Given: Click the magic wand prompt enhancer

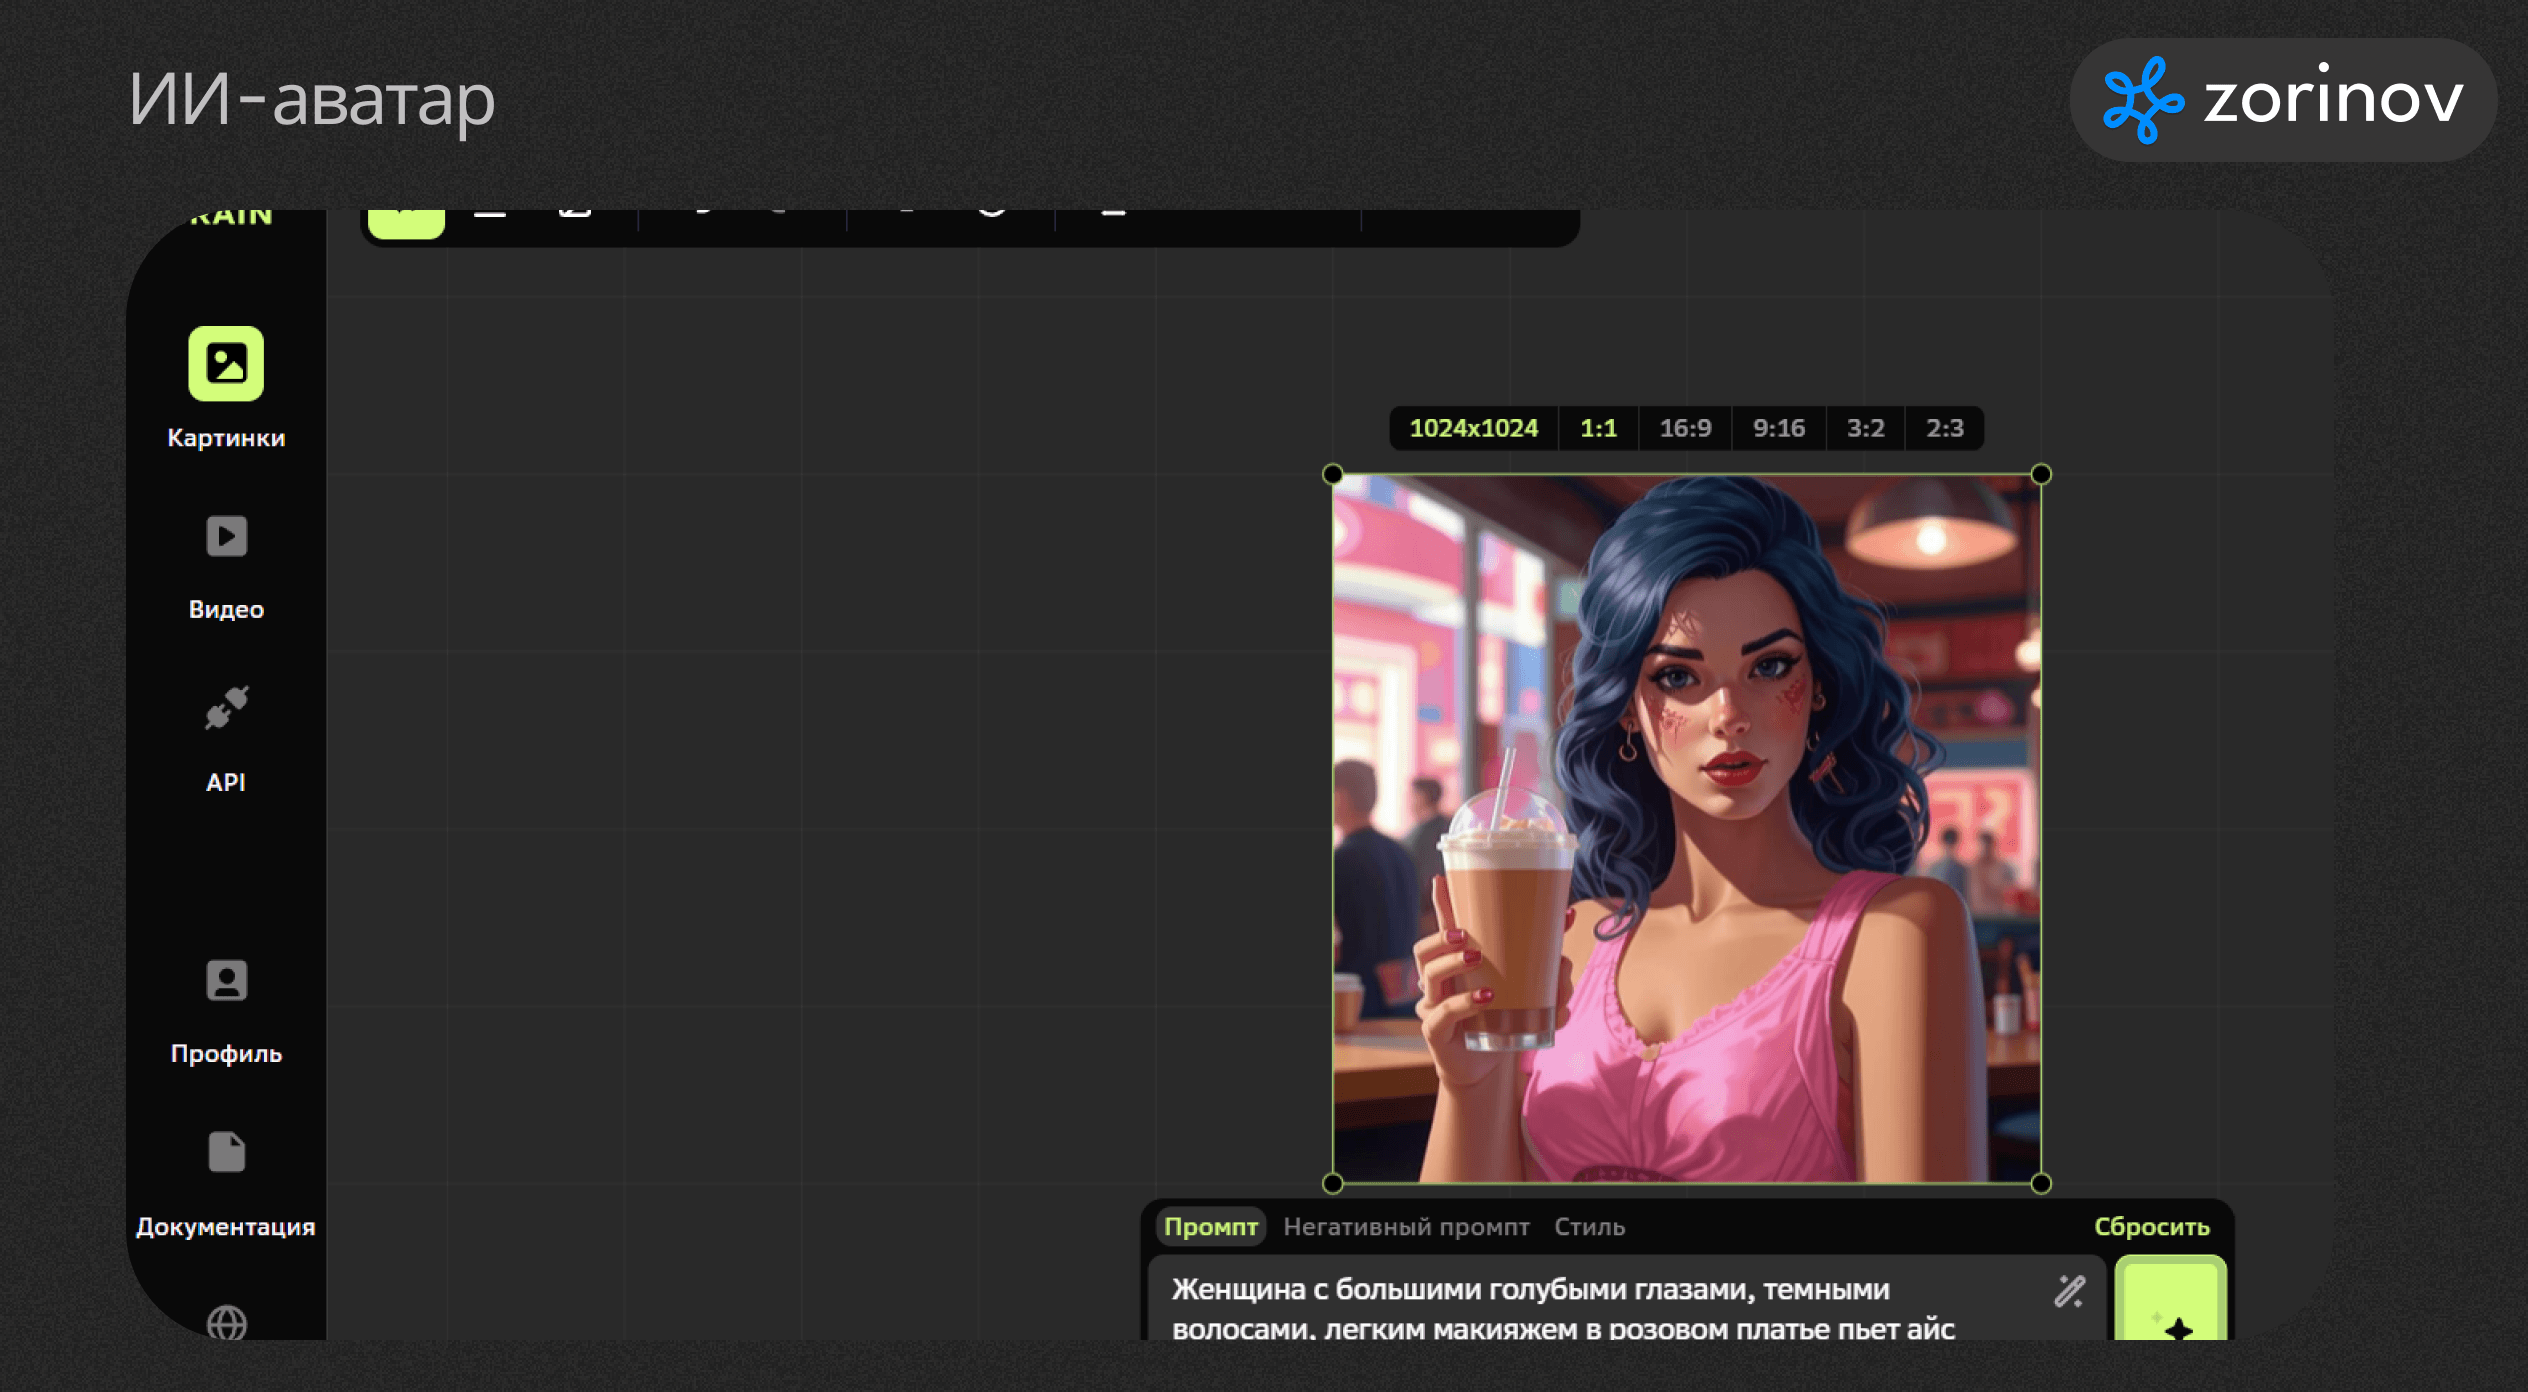Looking at the screenshot, I should (x=2069, y=1291).
